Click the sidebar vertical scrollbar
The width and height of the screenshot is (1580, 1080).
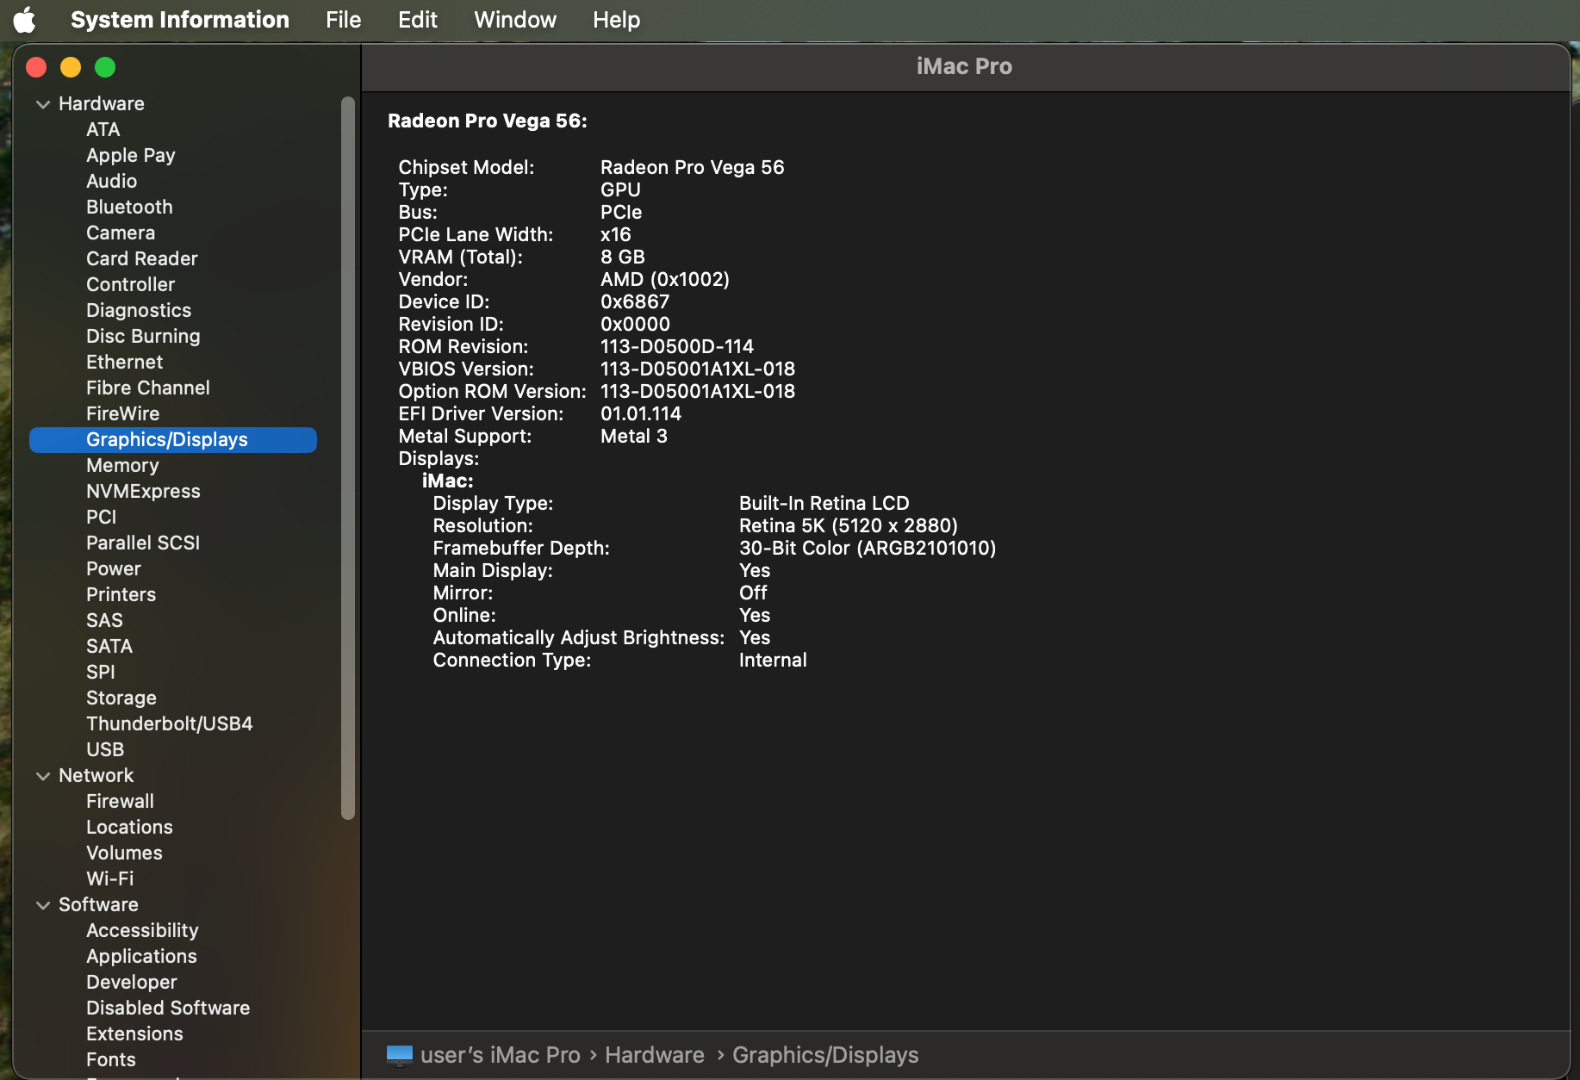(x=348, y=458)
